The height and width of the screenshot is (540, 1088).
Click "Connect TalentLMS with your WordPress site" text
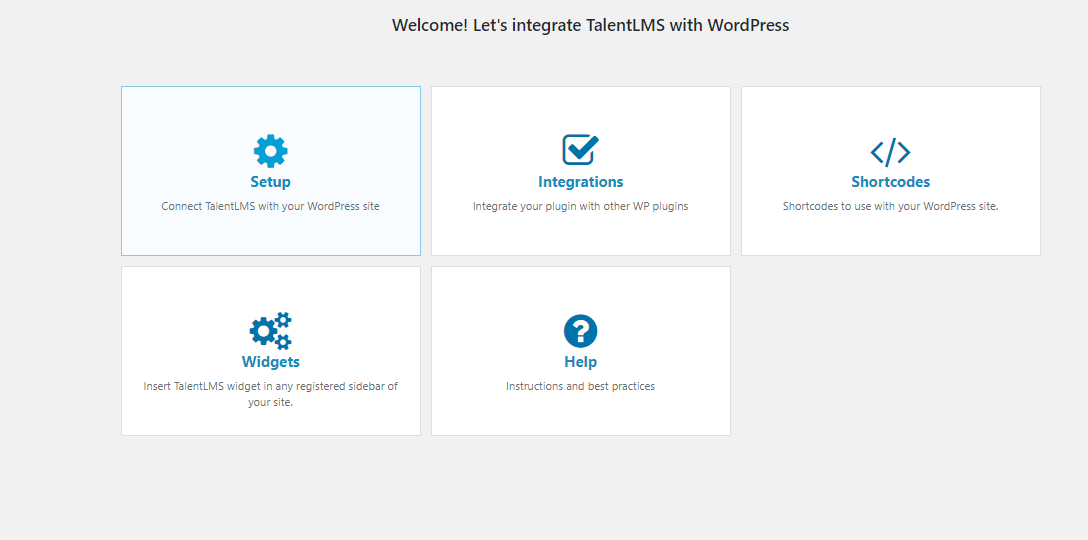point(270,207)
